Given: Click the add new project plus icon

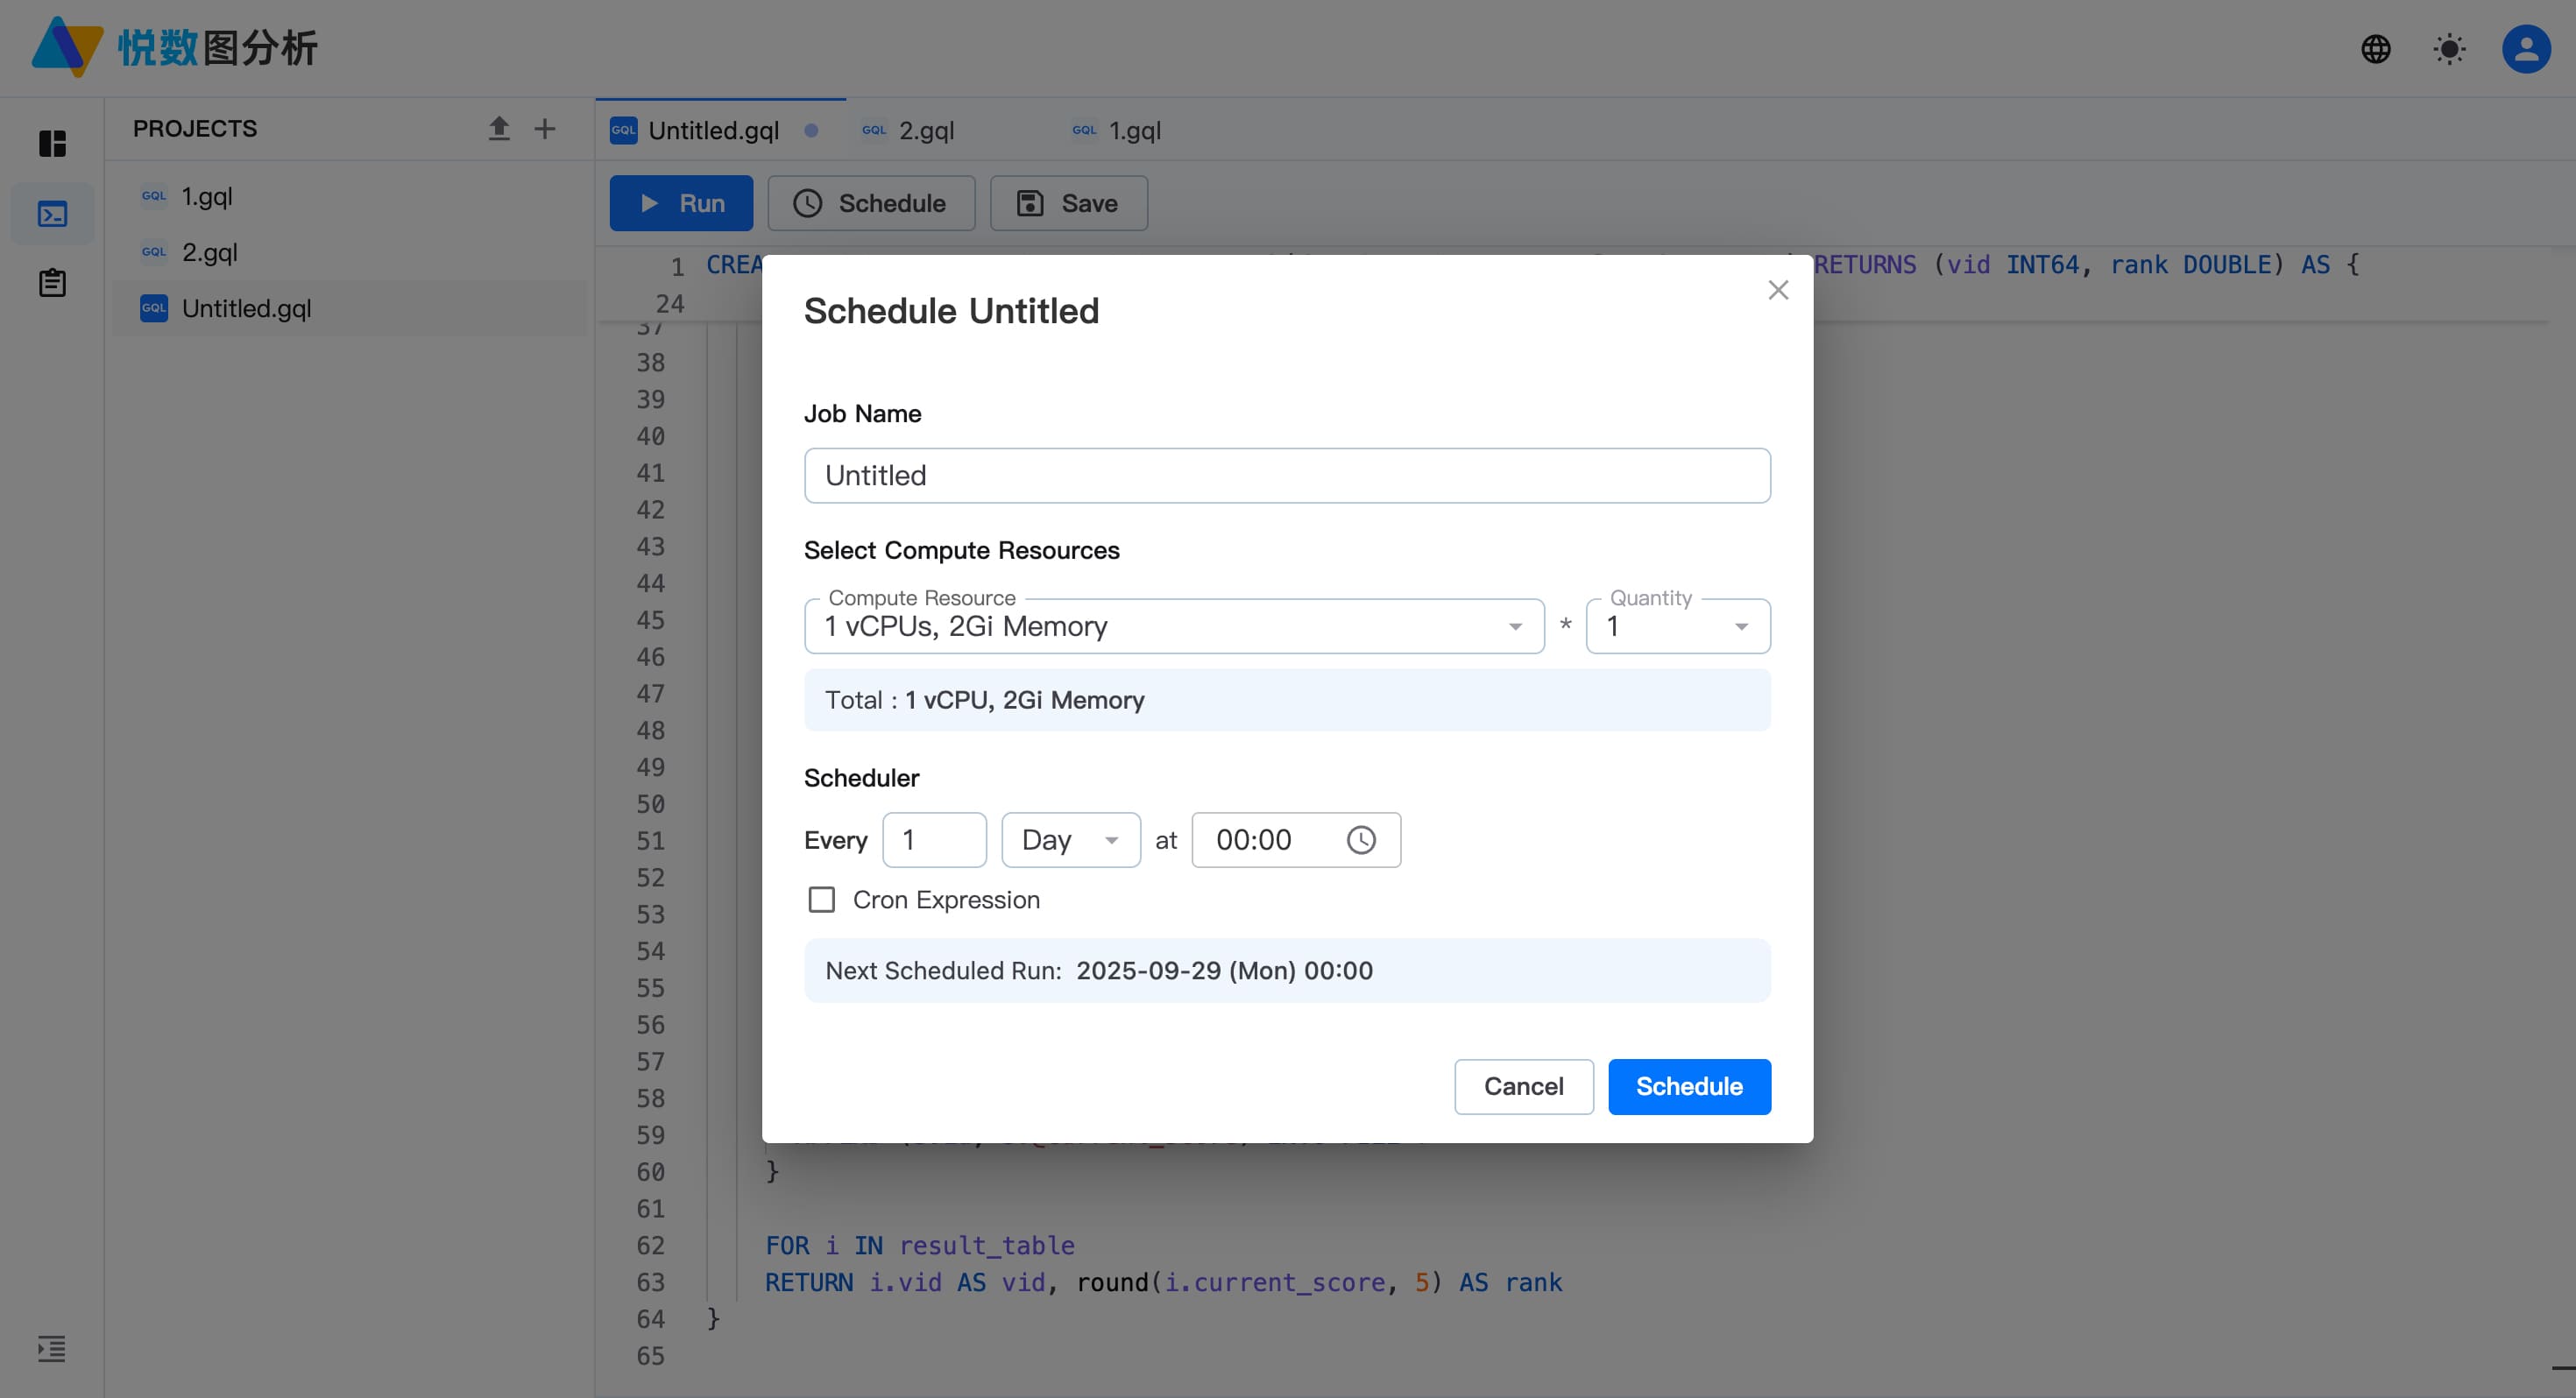Looking at the screenshot, I should point(545,128).
